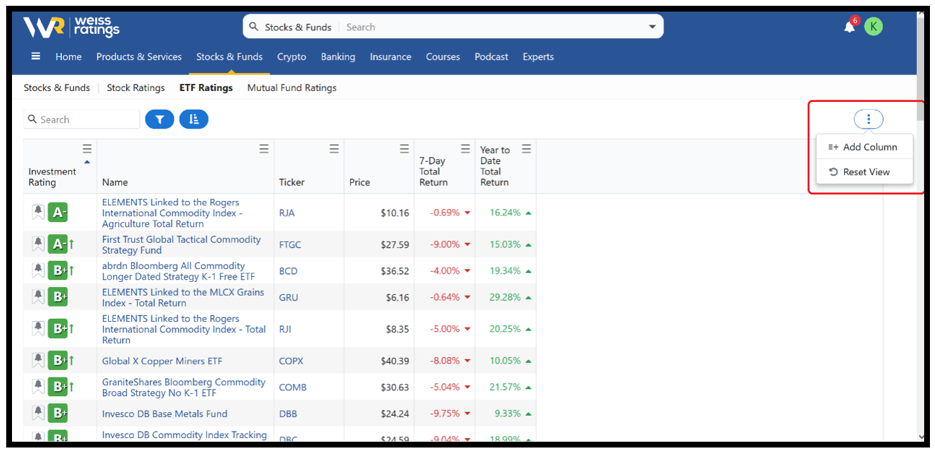The image size is (935, 453).
Task: Open the Podcast nav item
Action: (491, 57)
